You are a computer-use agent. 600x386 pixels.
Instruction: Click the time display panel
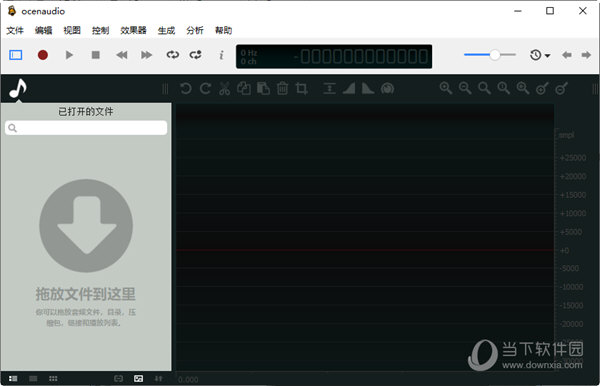(x=334, y=57)
